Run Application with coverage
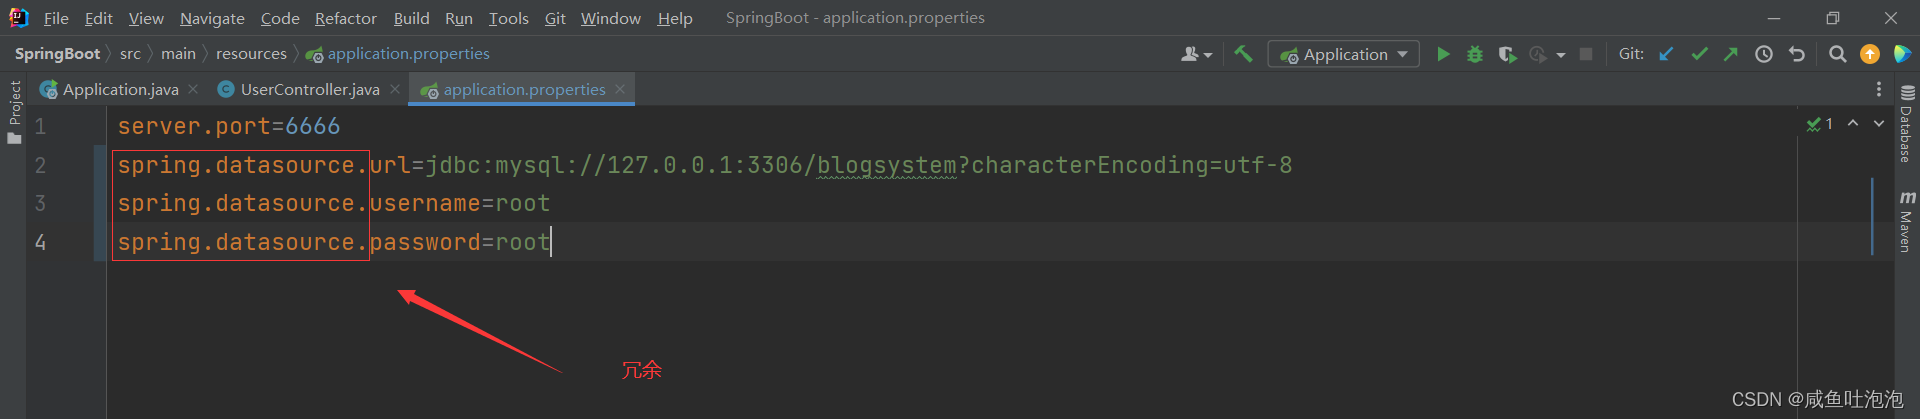This screenshot has height=419, width=1920. (1507, 54)
